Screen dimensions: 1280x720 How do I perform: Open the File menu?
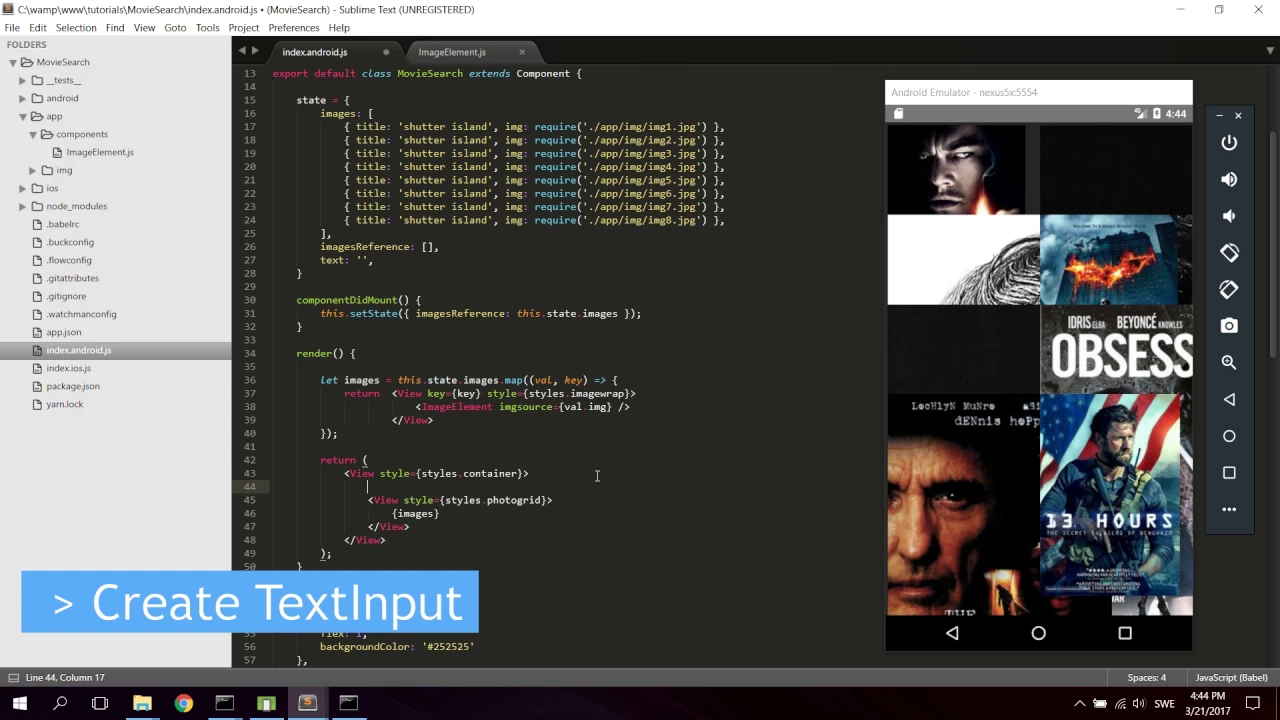coord(12,27)
